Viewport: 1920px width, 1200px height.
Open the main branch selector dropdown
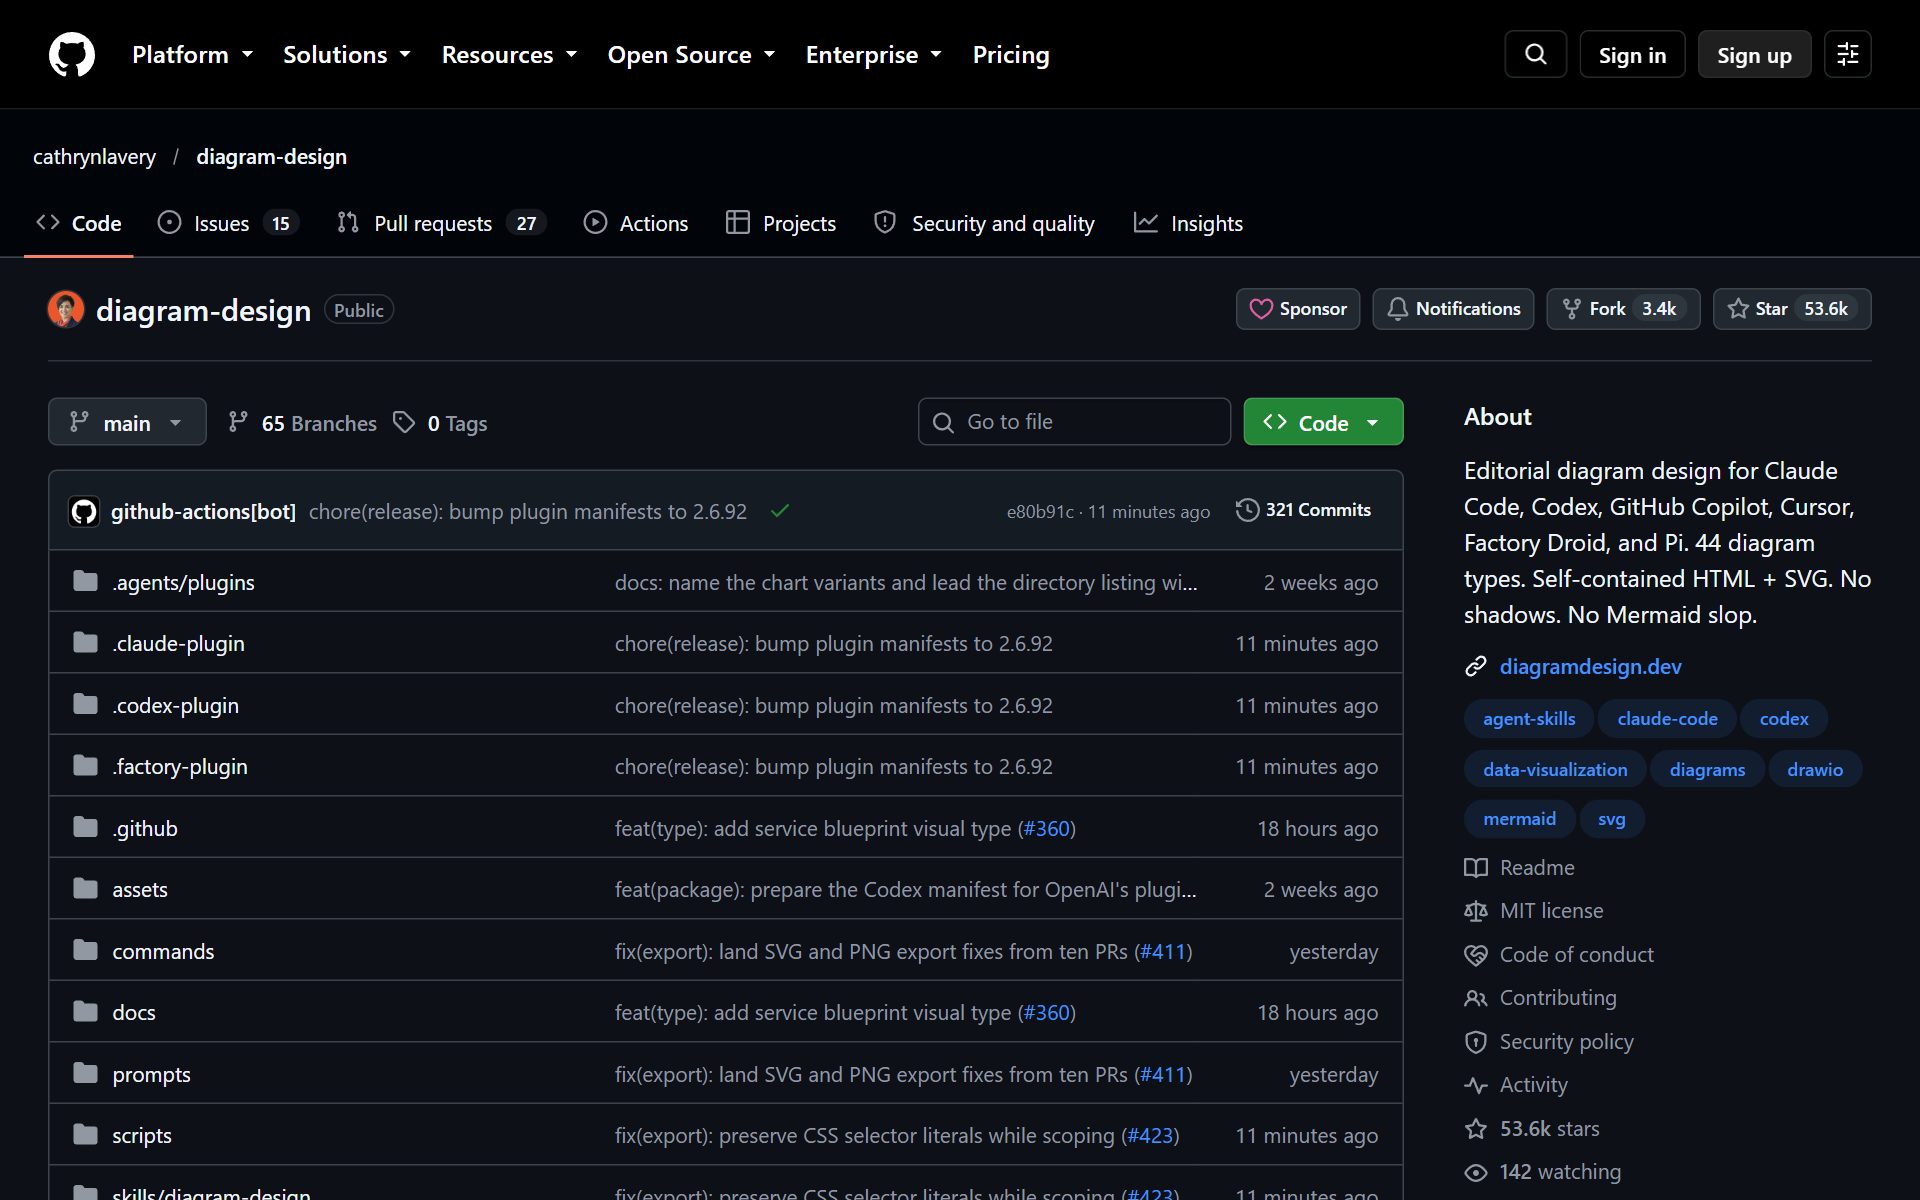127,422
